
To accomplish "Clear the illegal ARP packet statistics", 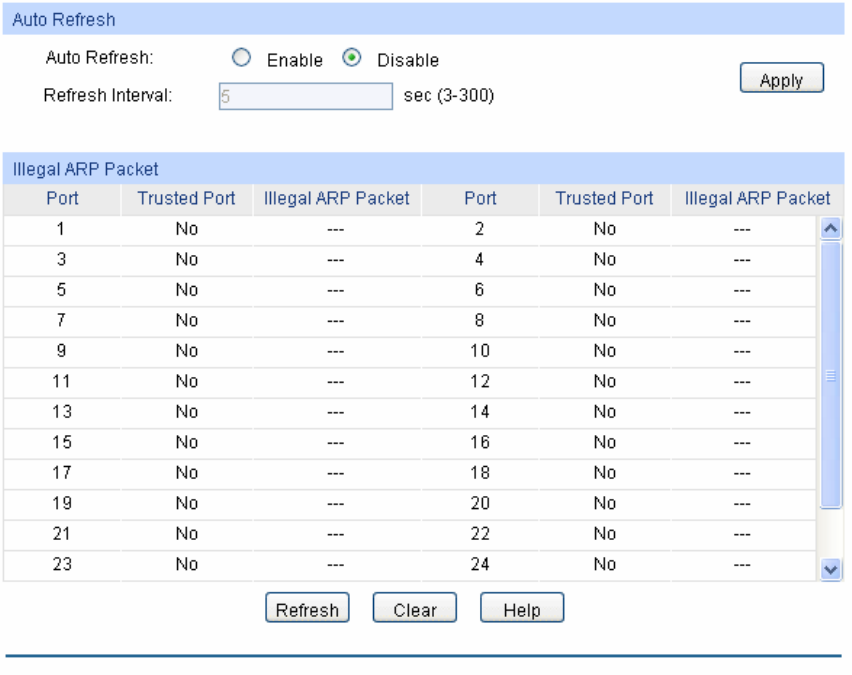I will (414, 609).
